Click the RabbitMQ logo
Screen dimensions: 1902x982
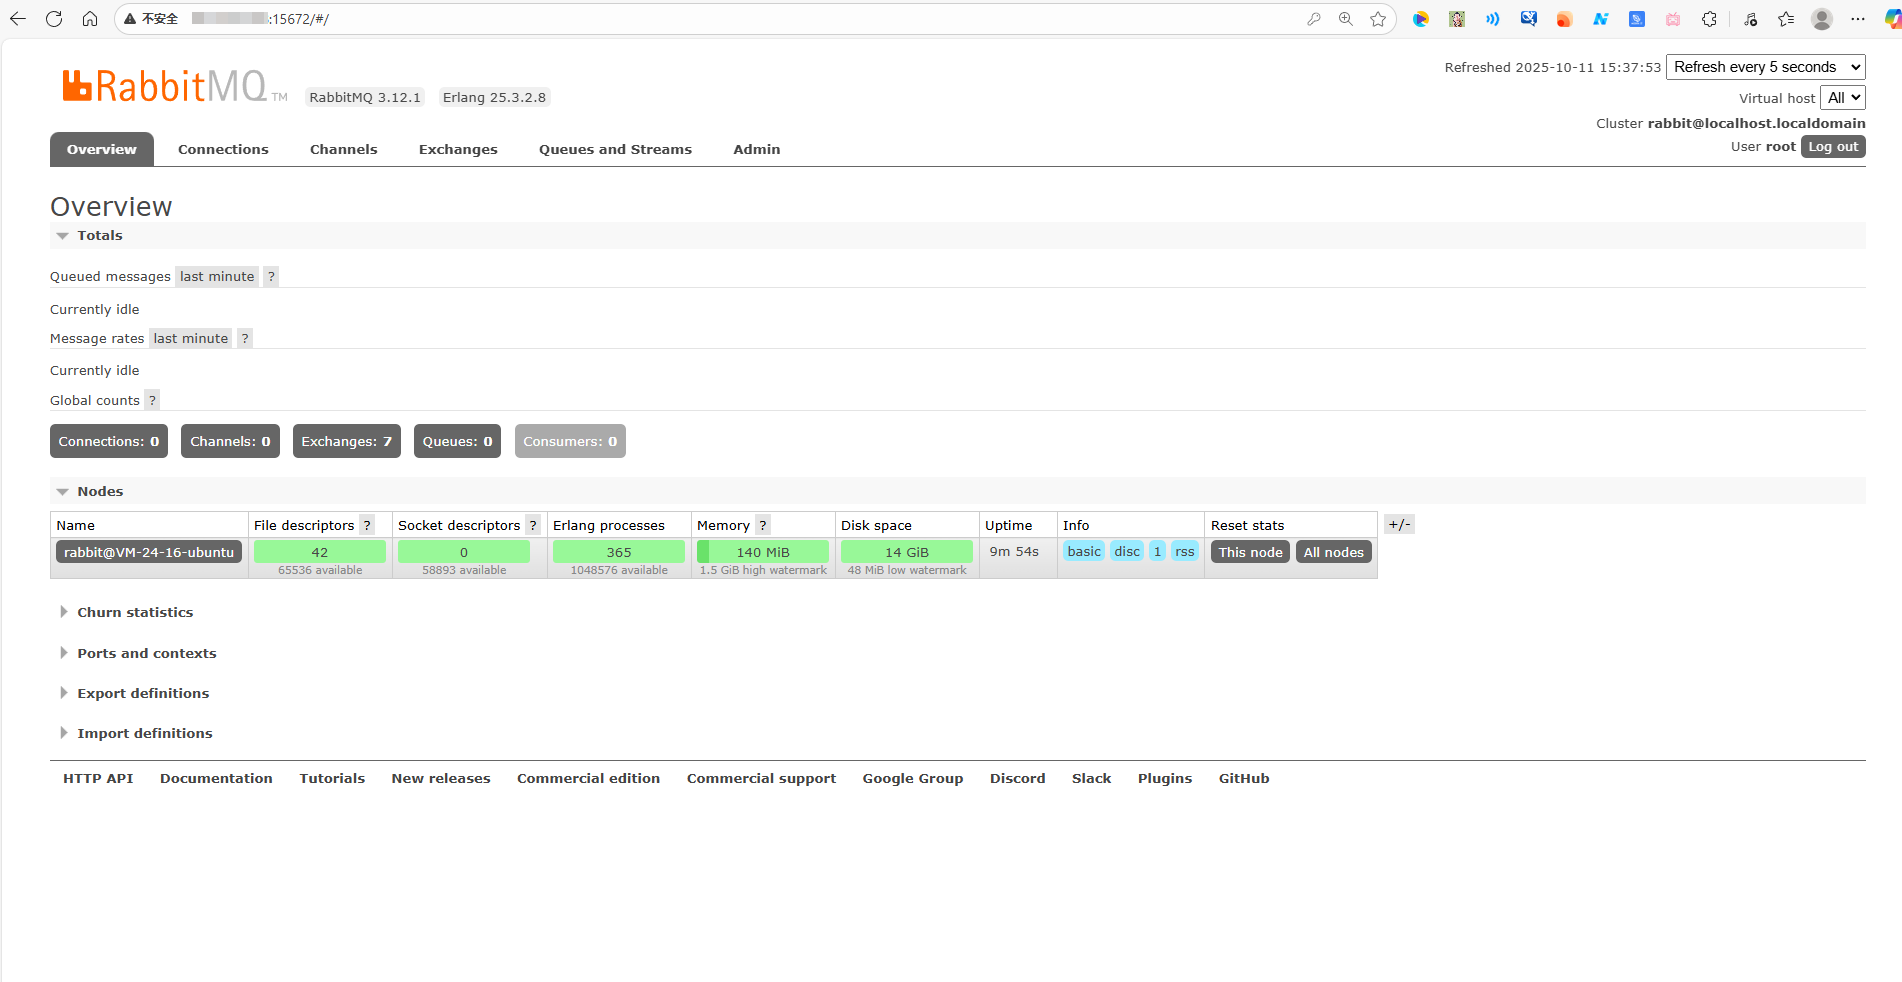165,87
